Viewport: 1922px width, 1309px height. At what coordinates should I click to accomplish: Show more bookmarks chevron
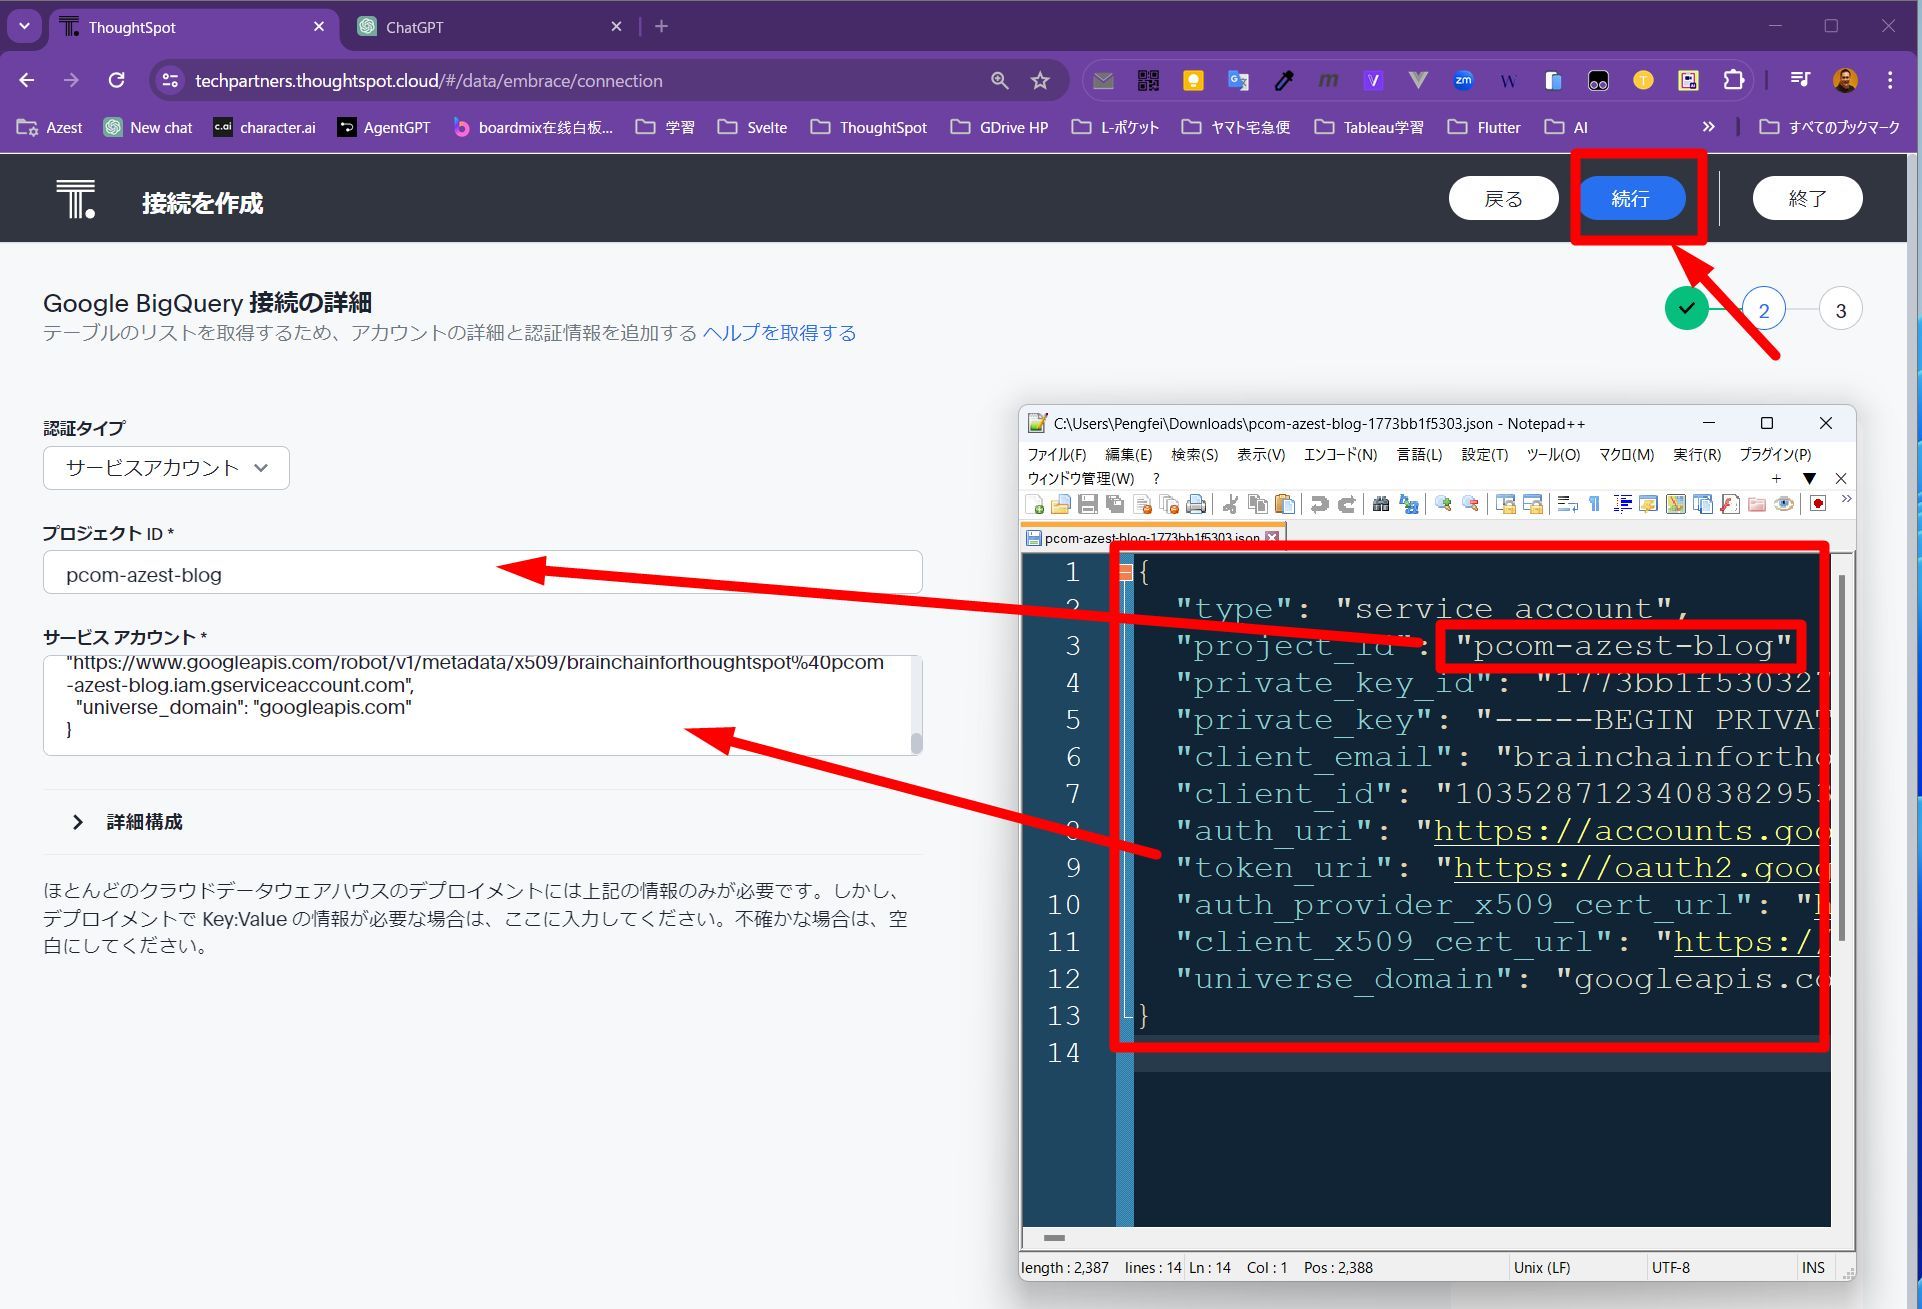tap(1708, 127)
